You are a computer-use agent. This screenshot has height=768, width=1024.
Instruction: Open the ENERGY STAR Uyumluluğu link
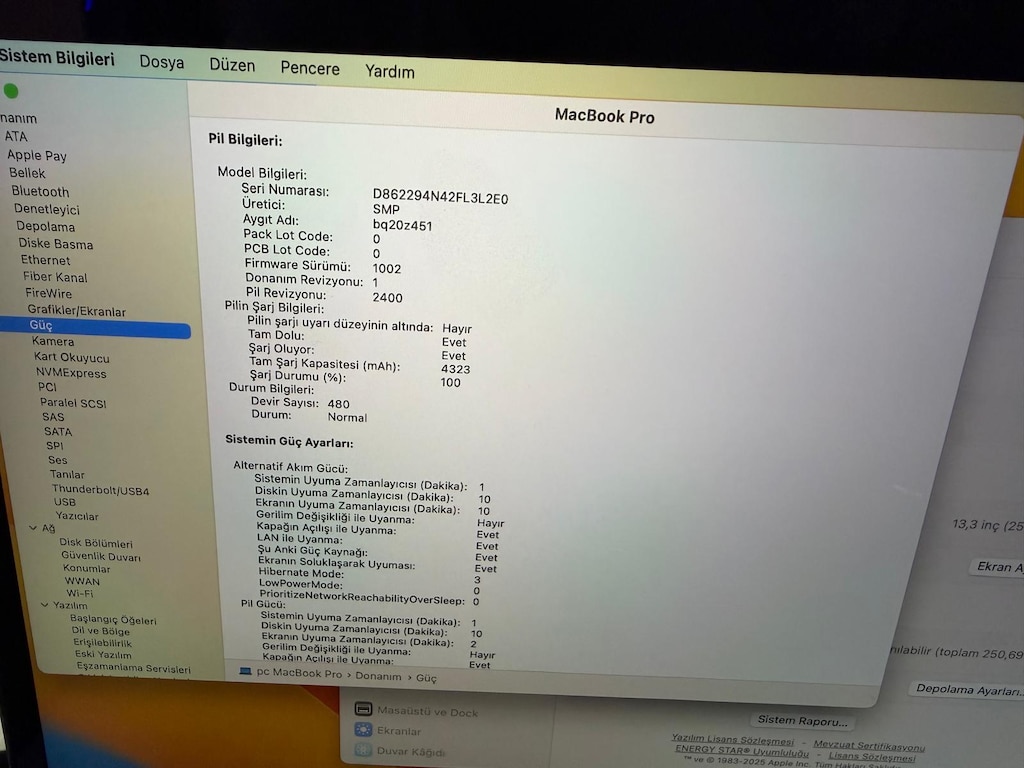(742, 751)
